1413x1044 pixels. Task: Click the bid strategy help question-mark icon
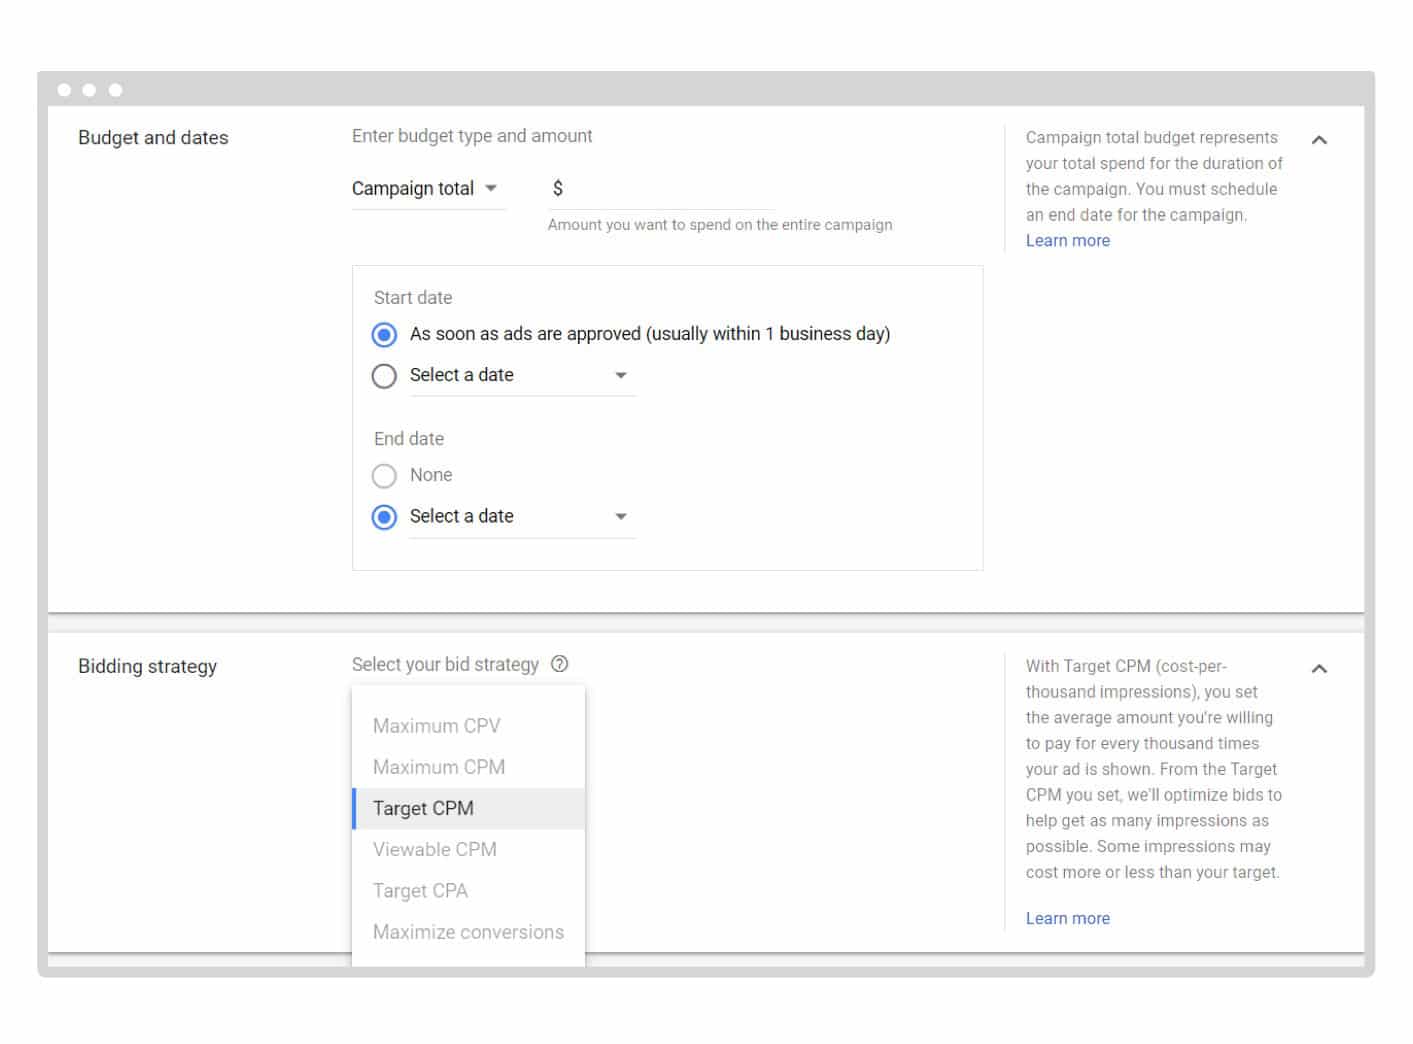click(x=560, y=664)
